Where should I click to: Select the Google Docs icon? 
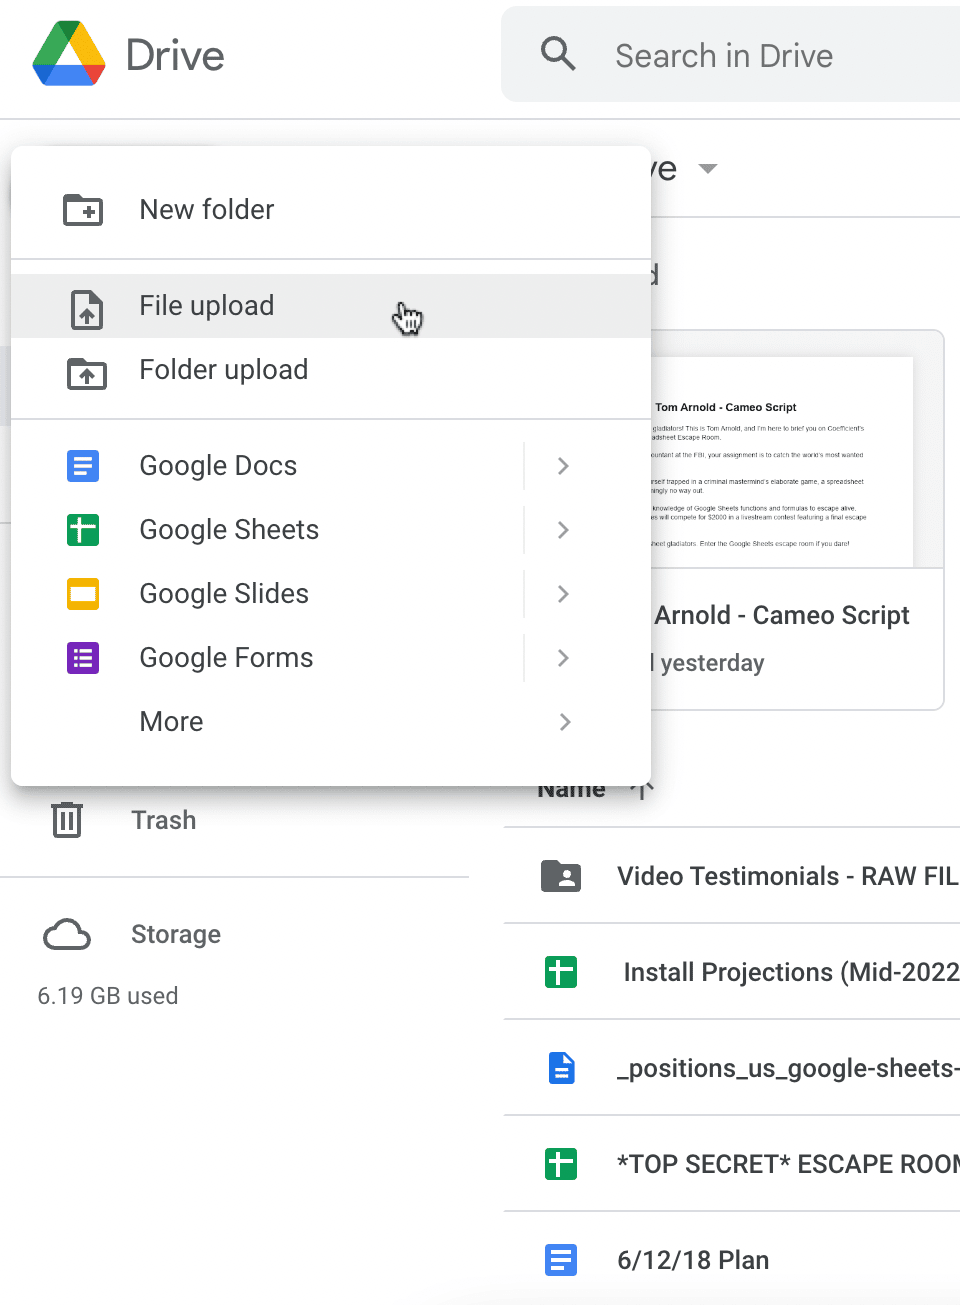tap(83, 466)
